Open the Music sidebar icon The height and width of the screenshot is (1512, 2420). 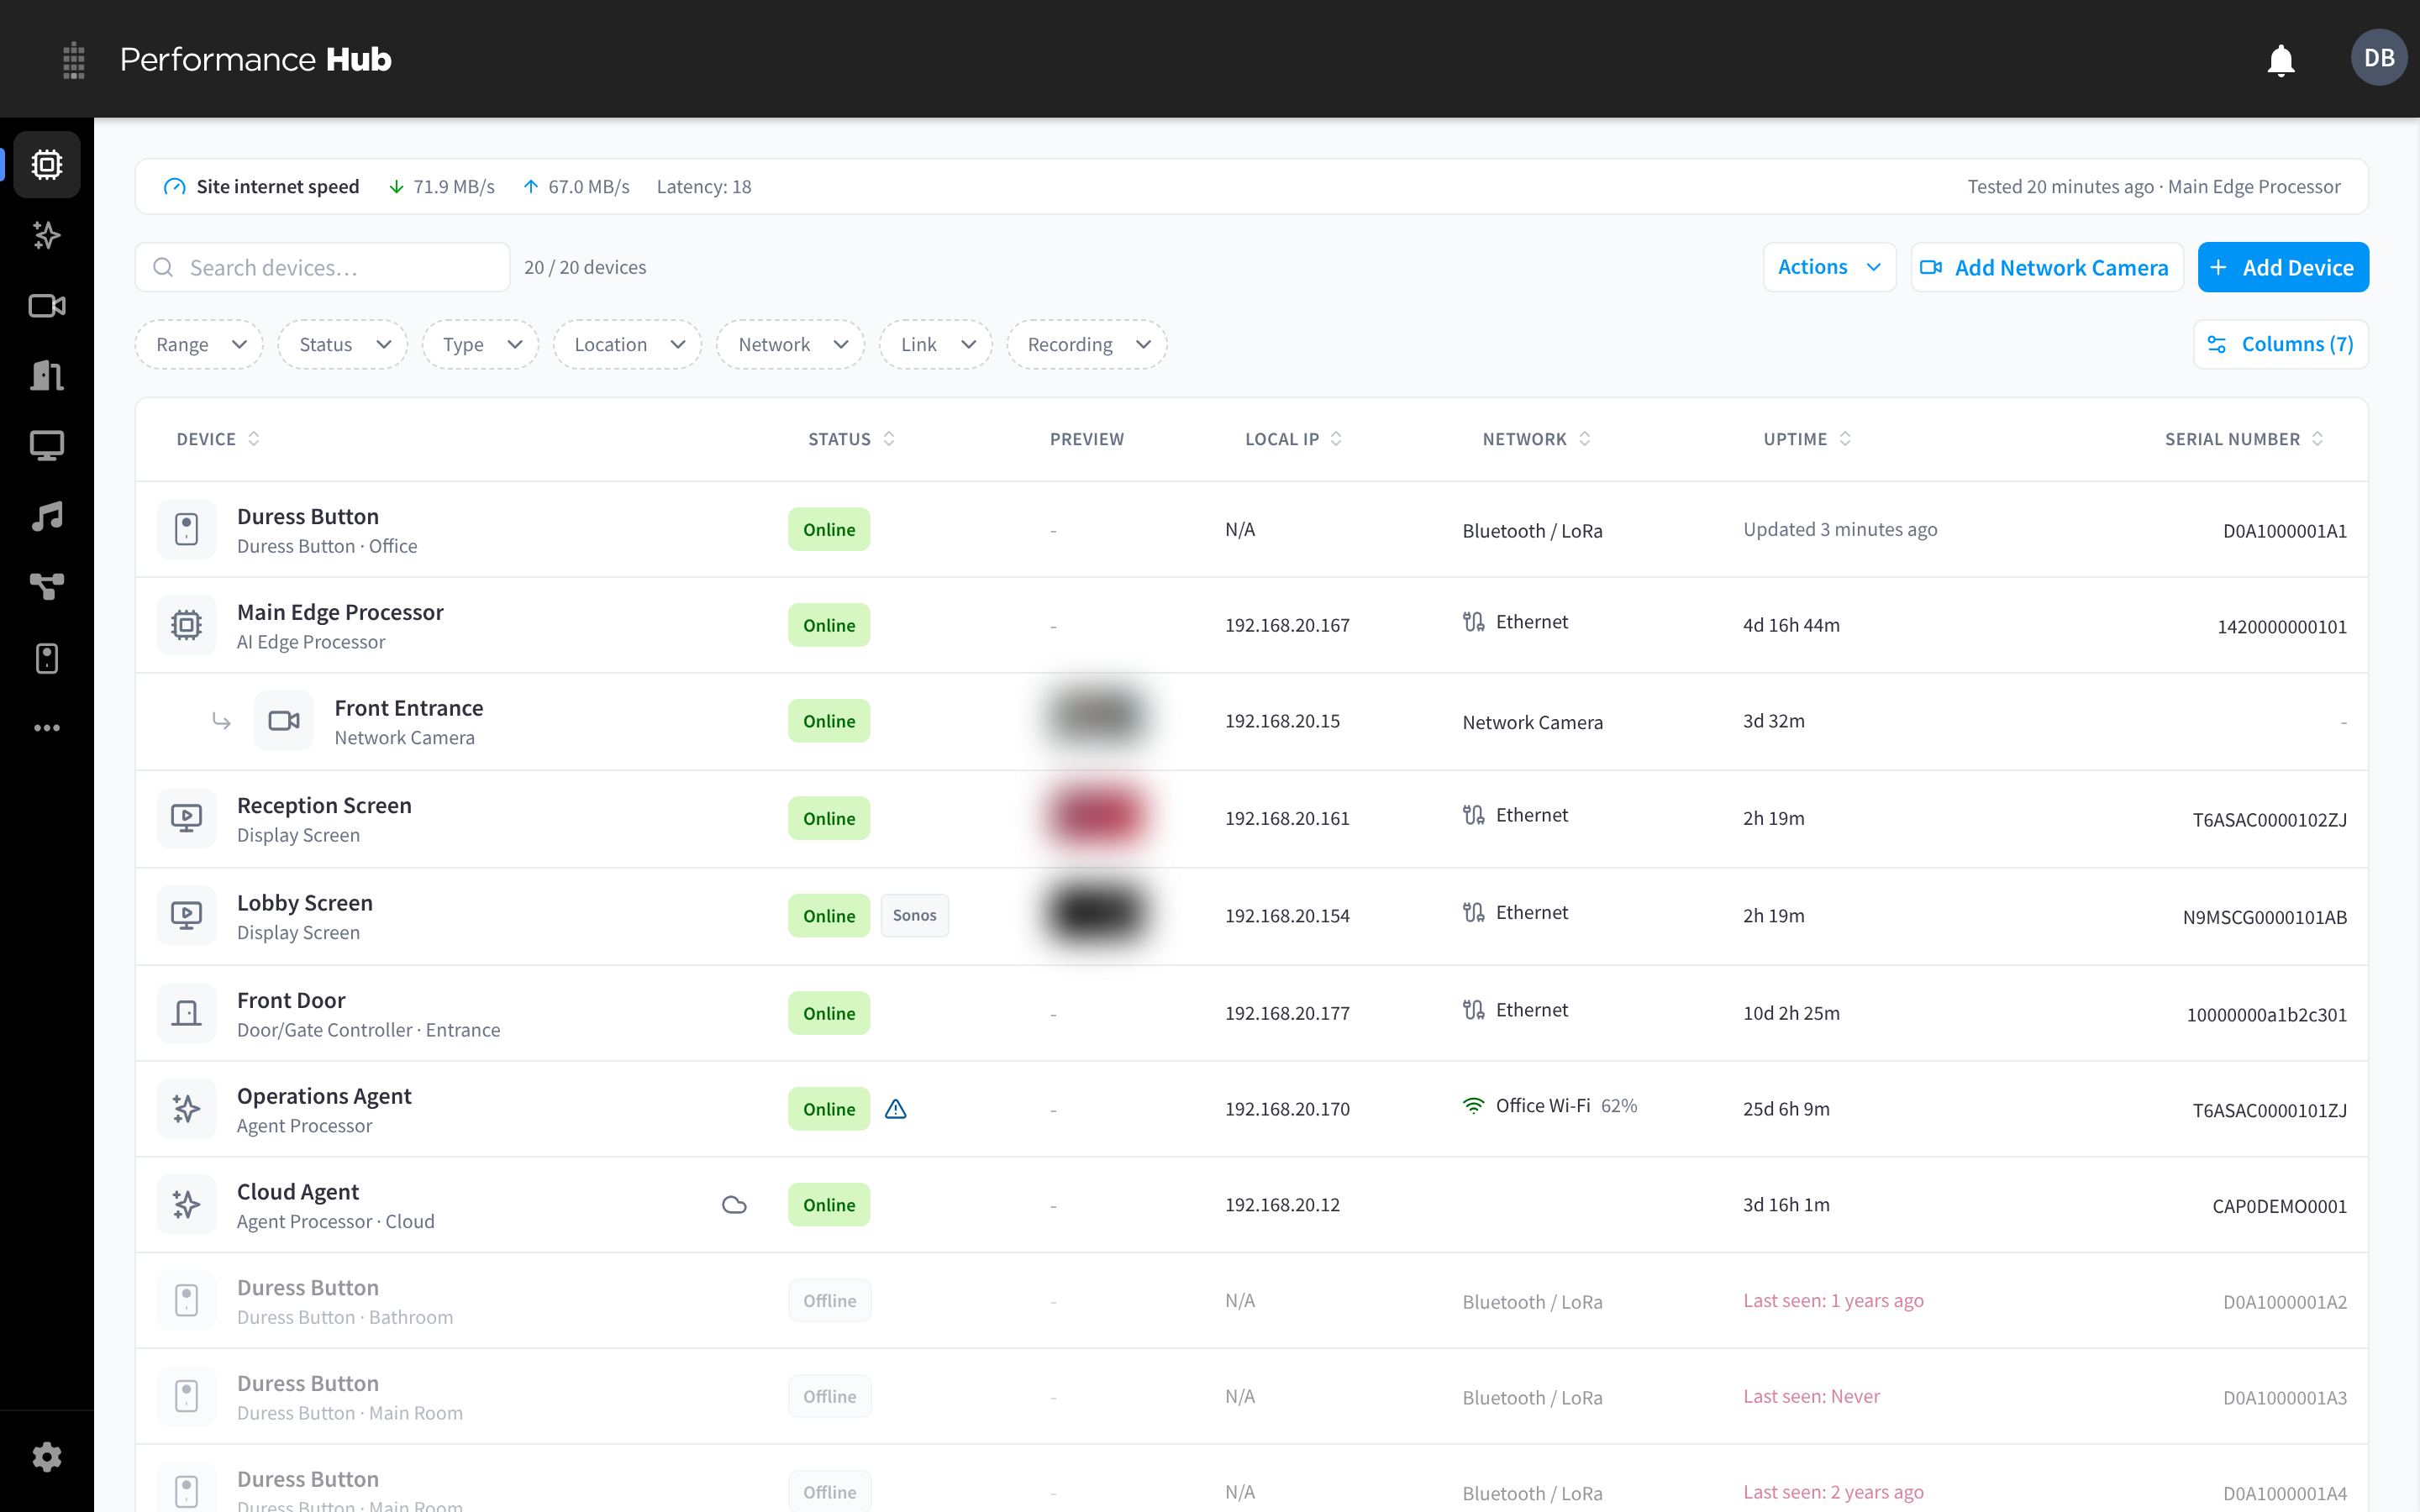tap(47, 517)
